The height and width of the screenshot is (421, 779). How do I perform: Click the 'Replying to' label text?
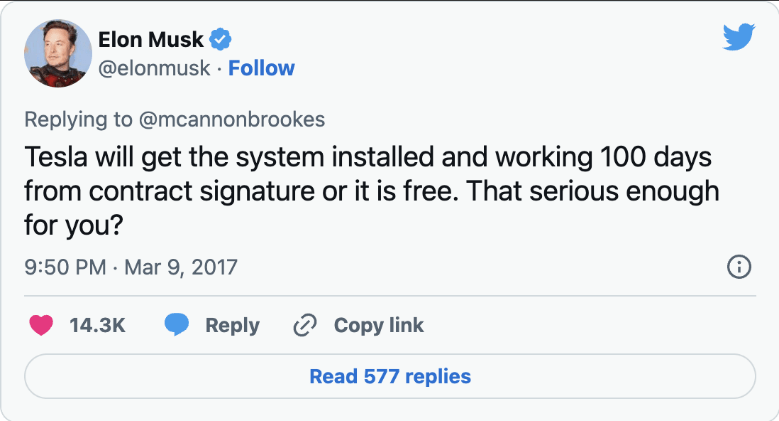tap(78, 119)
